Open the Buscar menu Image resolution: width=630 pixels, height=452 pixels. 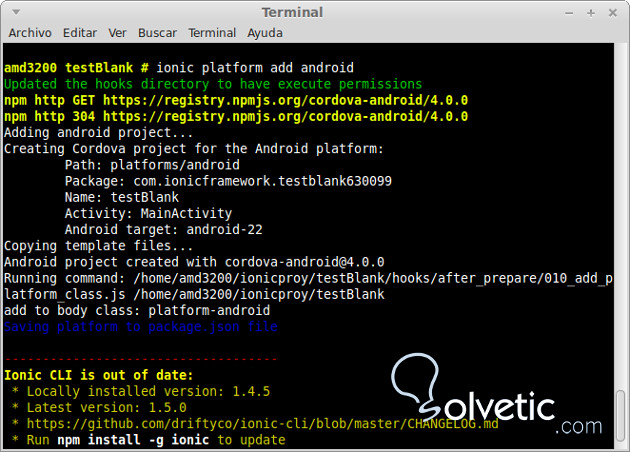tap(158, 33)
